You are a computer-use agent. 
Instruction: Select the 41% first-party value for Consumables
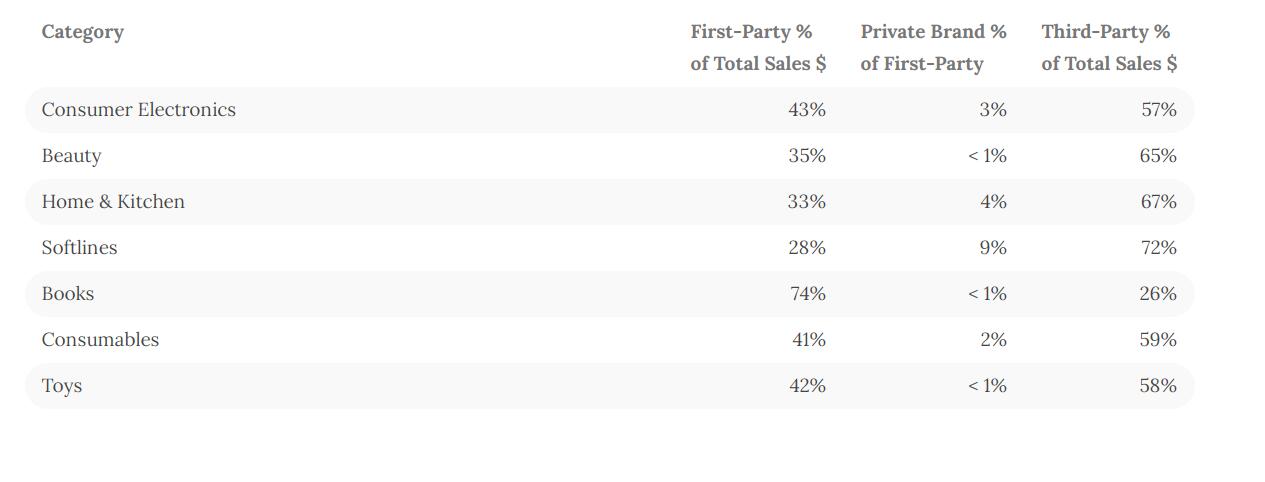coord(808,340)
